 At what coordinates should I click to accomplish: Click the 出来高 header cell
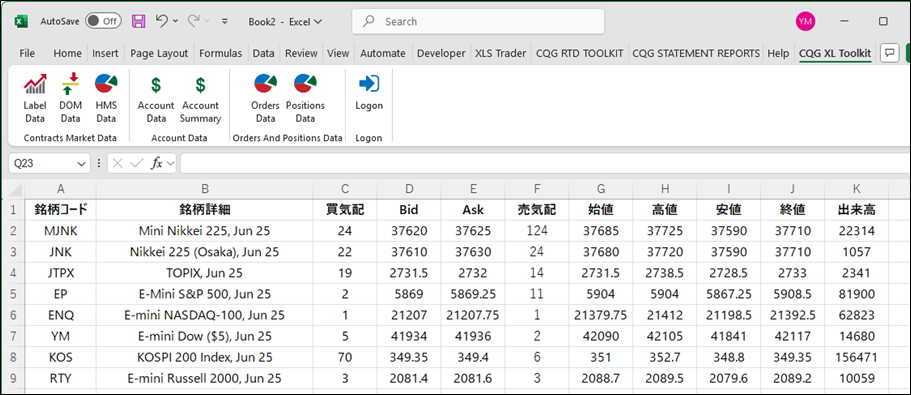(856, 210)
